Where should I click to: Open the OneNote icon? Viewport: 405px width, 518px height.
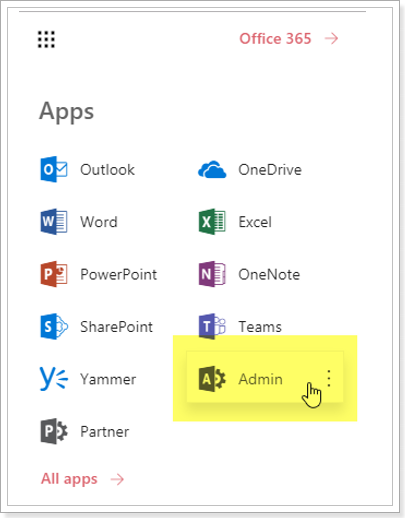tap(212, 274)
